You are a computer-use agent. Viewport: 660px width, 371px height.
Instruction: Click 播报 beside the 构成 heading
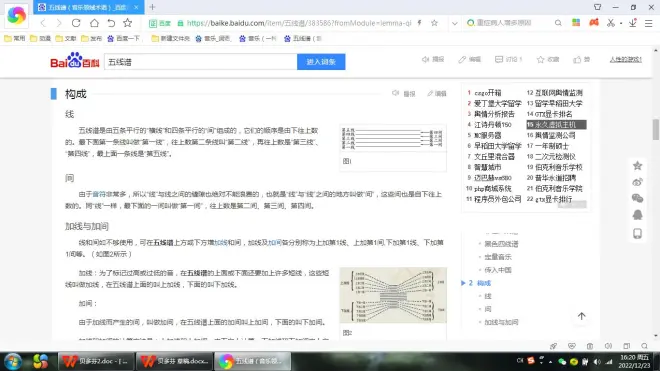[404, 93]
